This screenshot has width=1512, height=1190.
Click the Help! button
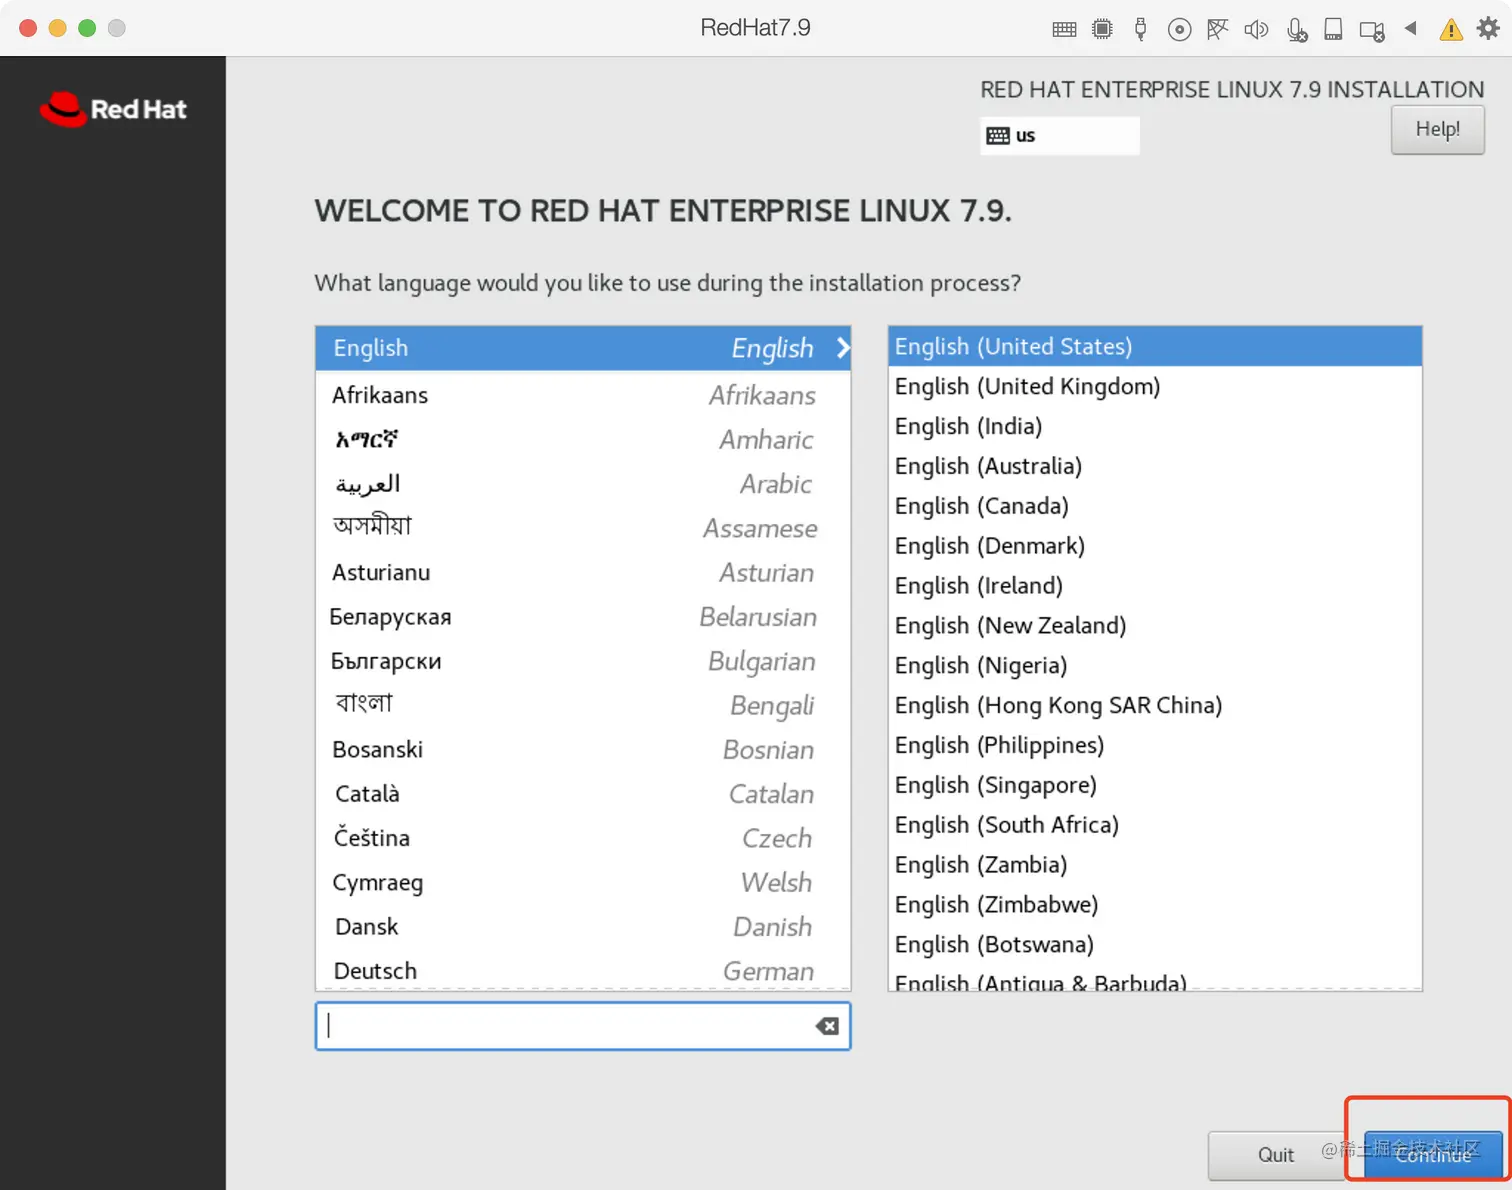(x=1437, y=129)
